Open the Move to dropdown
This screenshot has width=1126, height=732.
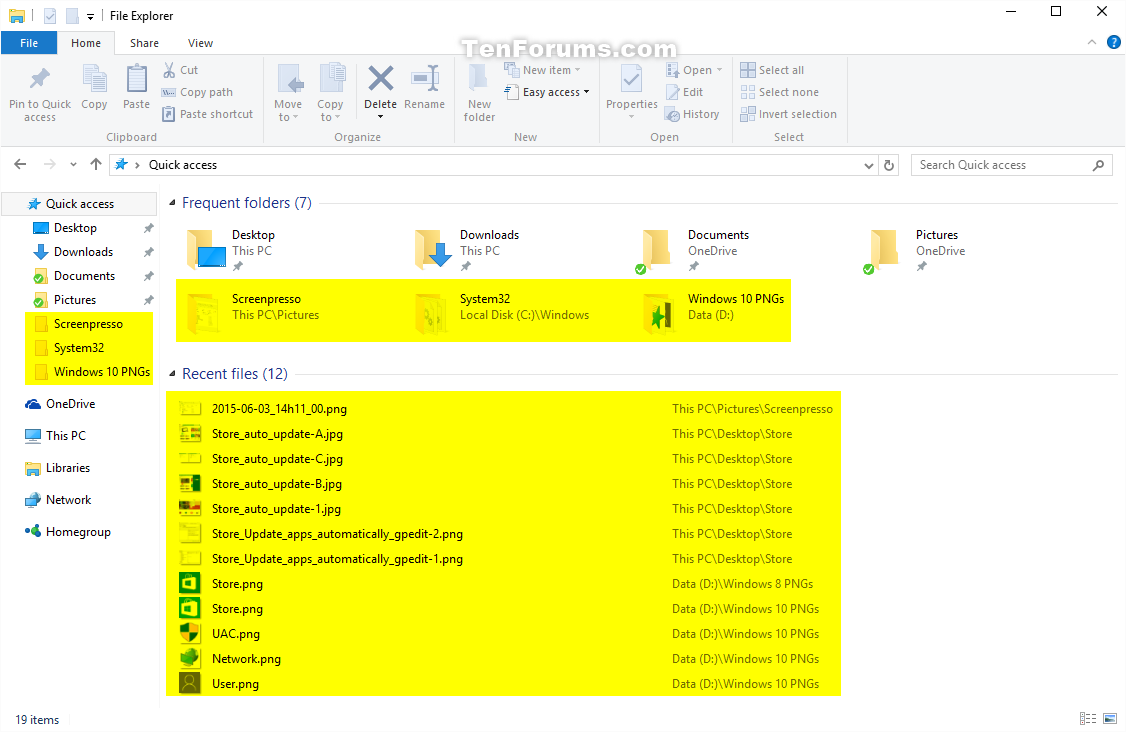(x=288, y=111)
